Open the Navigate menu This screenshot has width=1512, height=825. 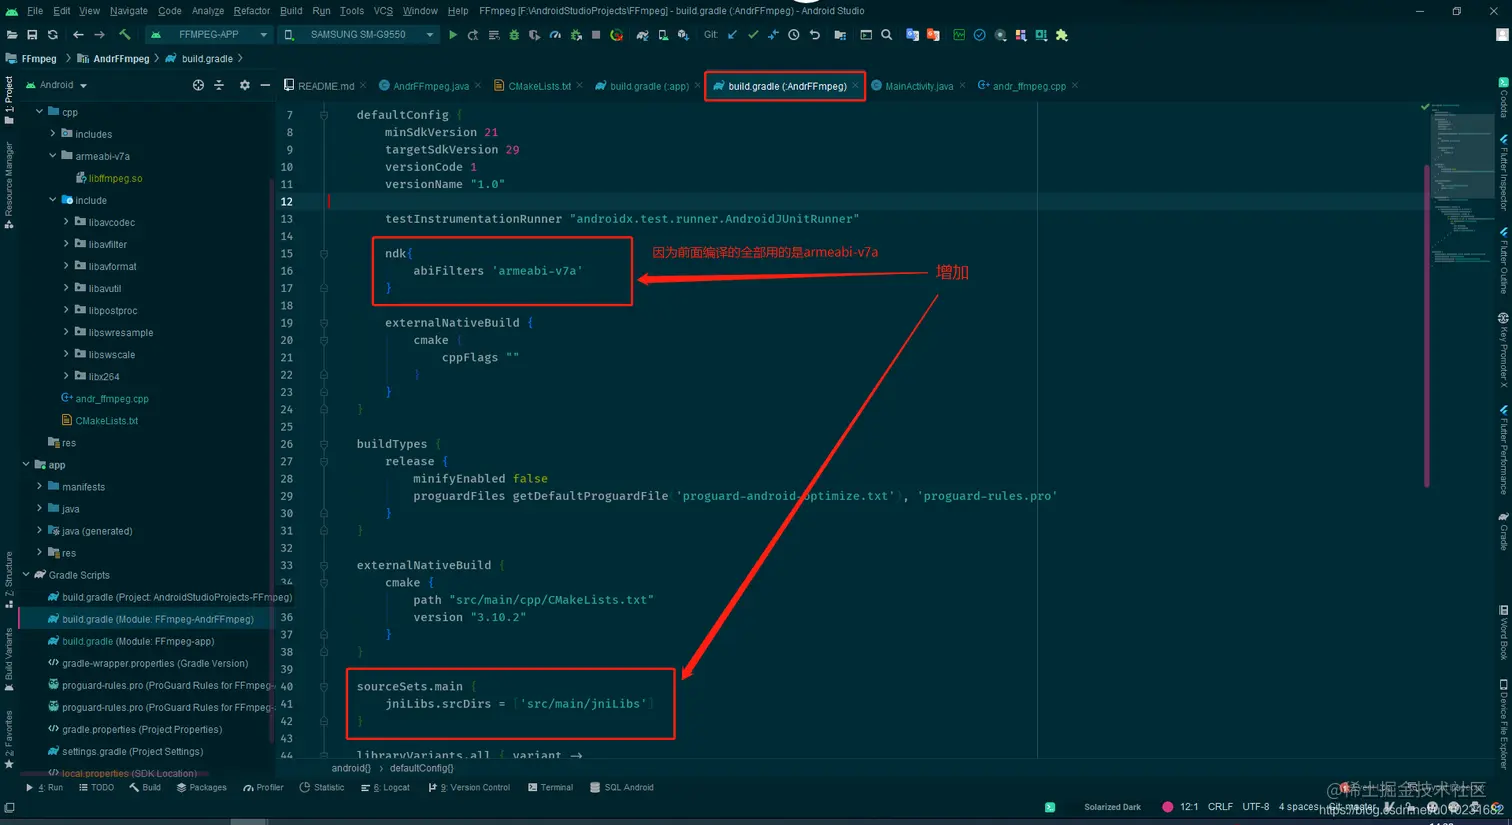[129, 11]
